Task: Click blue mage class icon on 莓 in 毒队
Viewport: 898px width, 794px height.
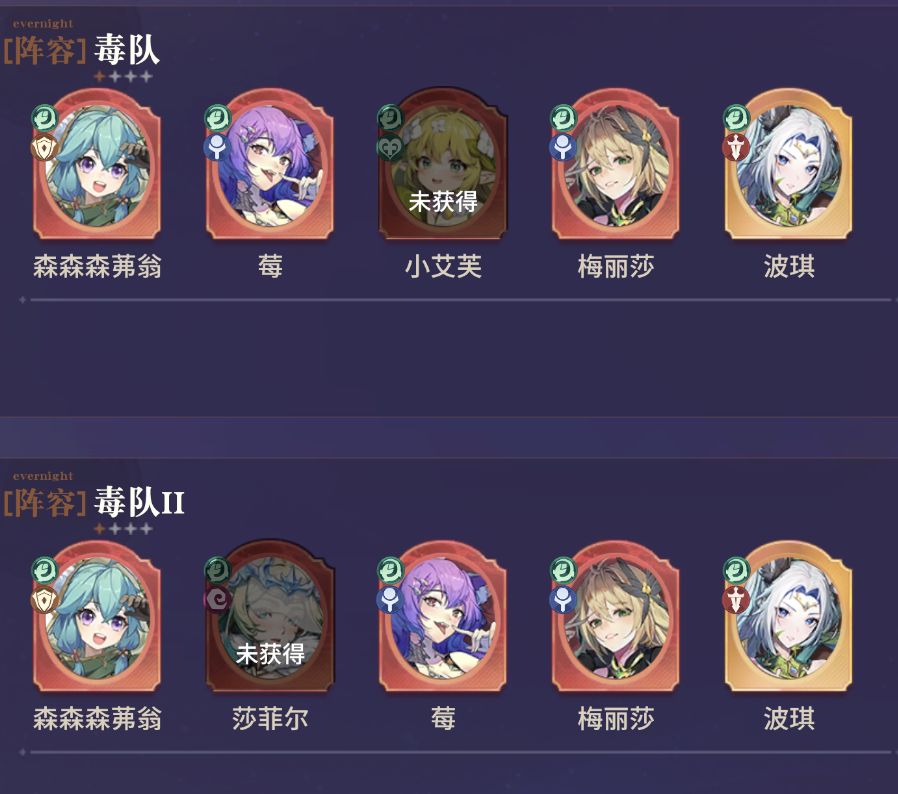Action: (x=218, y=147)
